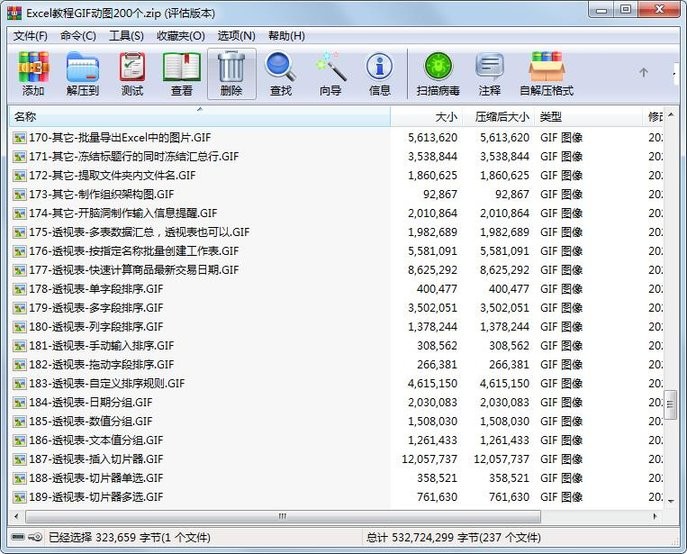This screenshot has width=687, height=554.
Task: Select file 177-透视表-快速计算商品最新交易日期.GIF
Action: [134, 270]
